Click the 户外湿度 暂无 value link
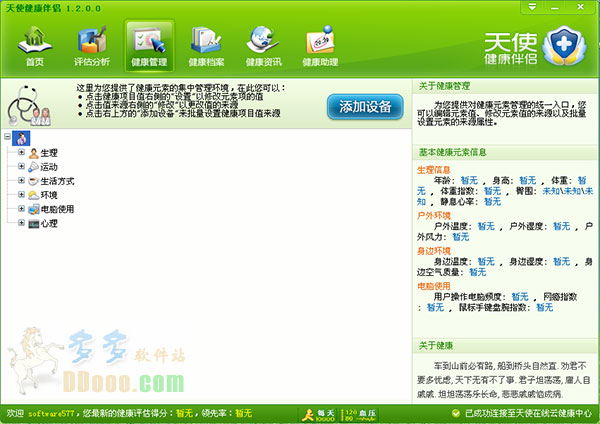Image resolution: width=600 pixels, height=424 pixels. pos(562,226)
